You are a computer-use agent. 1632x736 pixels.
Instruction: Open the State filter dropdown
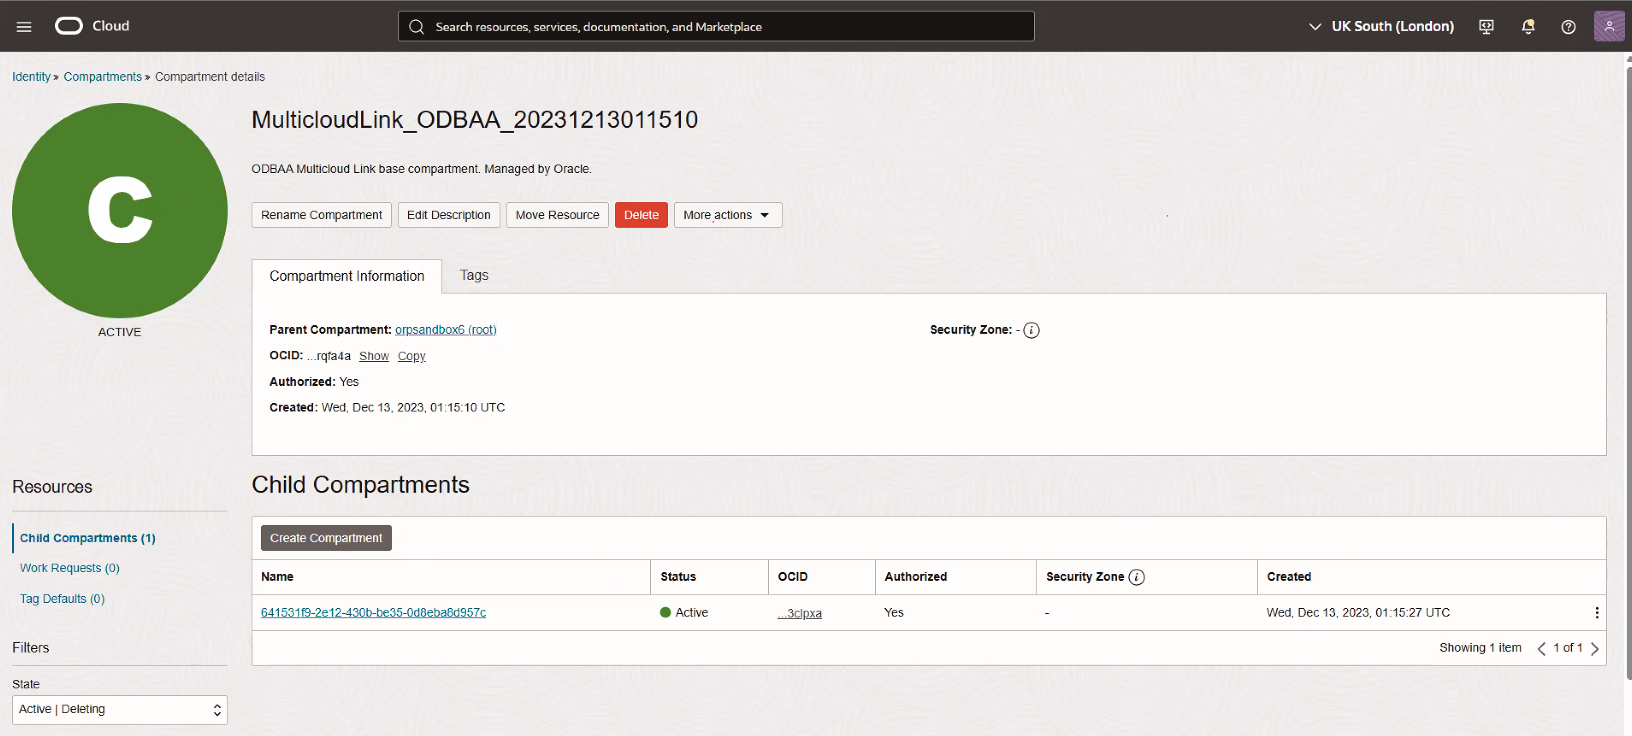[120, 709]
